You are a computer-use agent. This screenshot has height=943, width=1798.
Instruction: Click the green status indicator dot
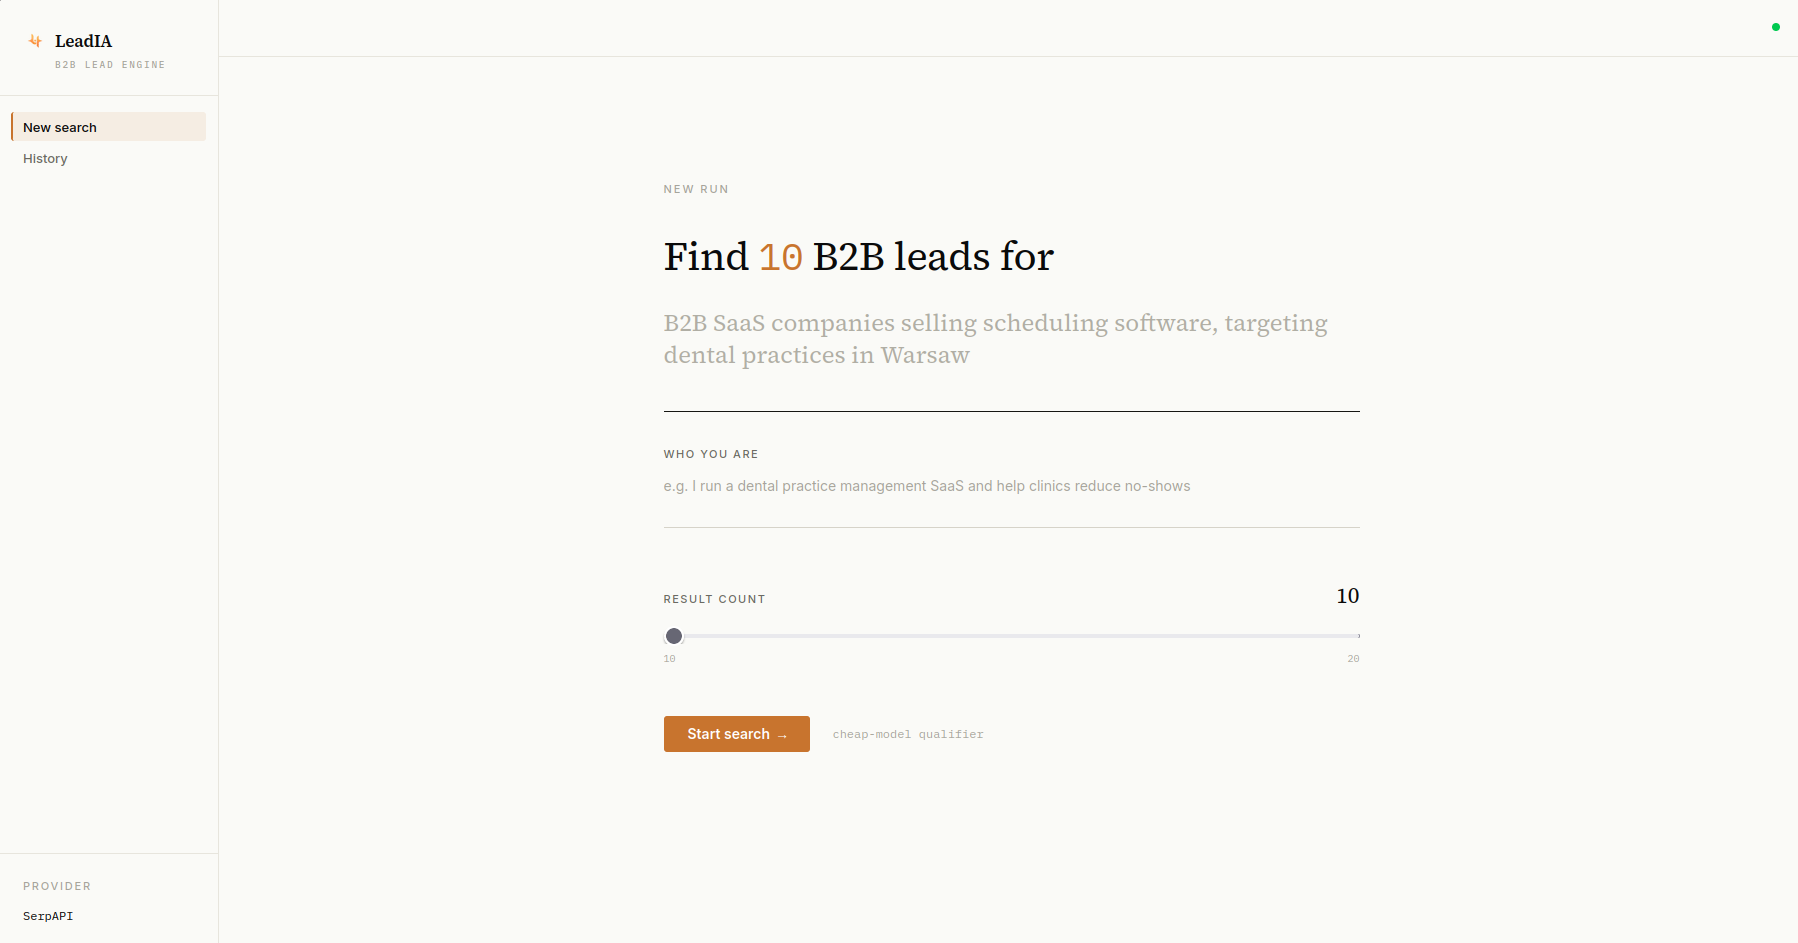point(1776,27)
